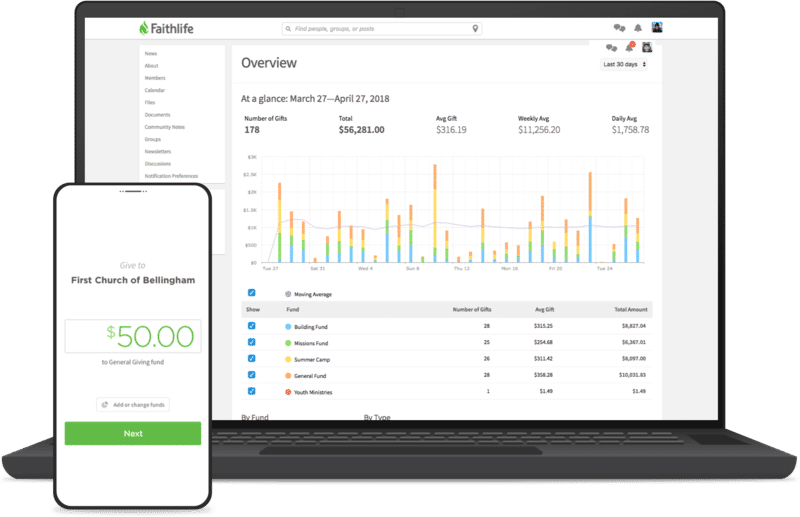Uncheck the Building Fund checkbox
The image size is (800, 517).
(x=252, y=326)
